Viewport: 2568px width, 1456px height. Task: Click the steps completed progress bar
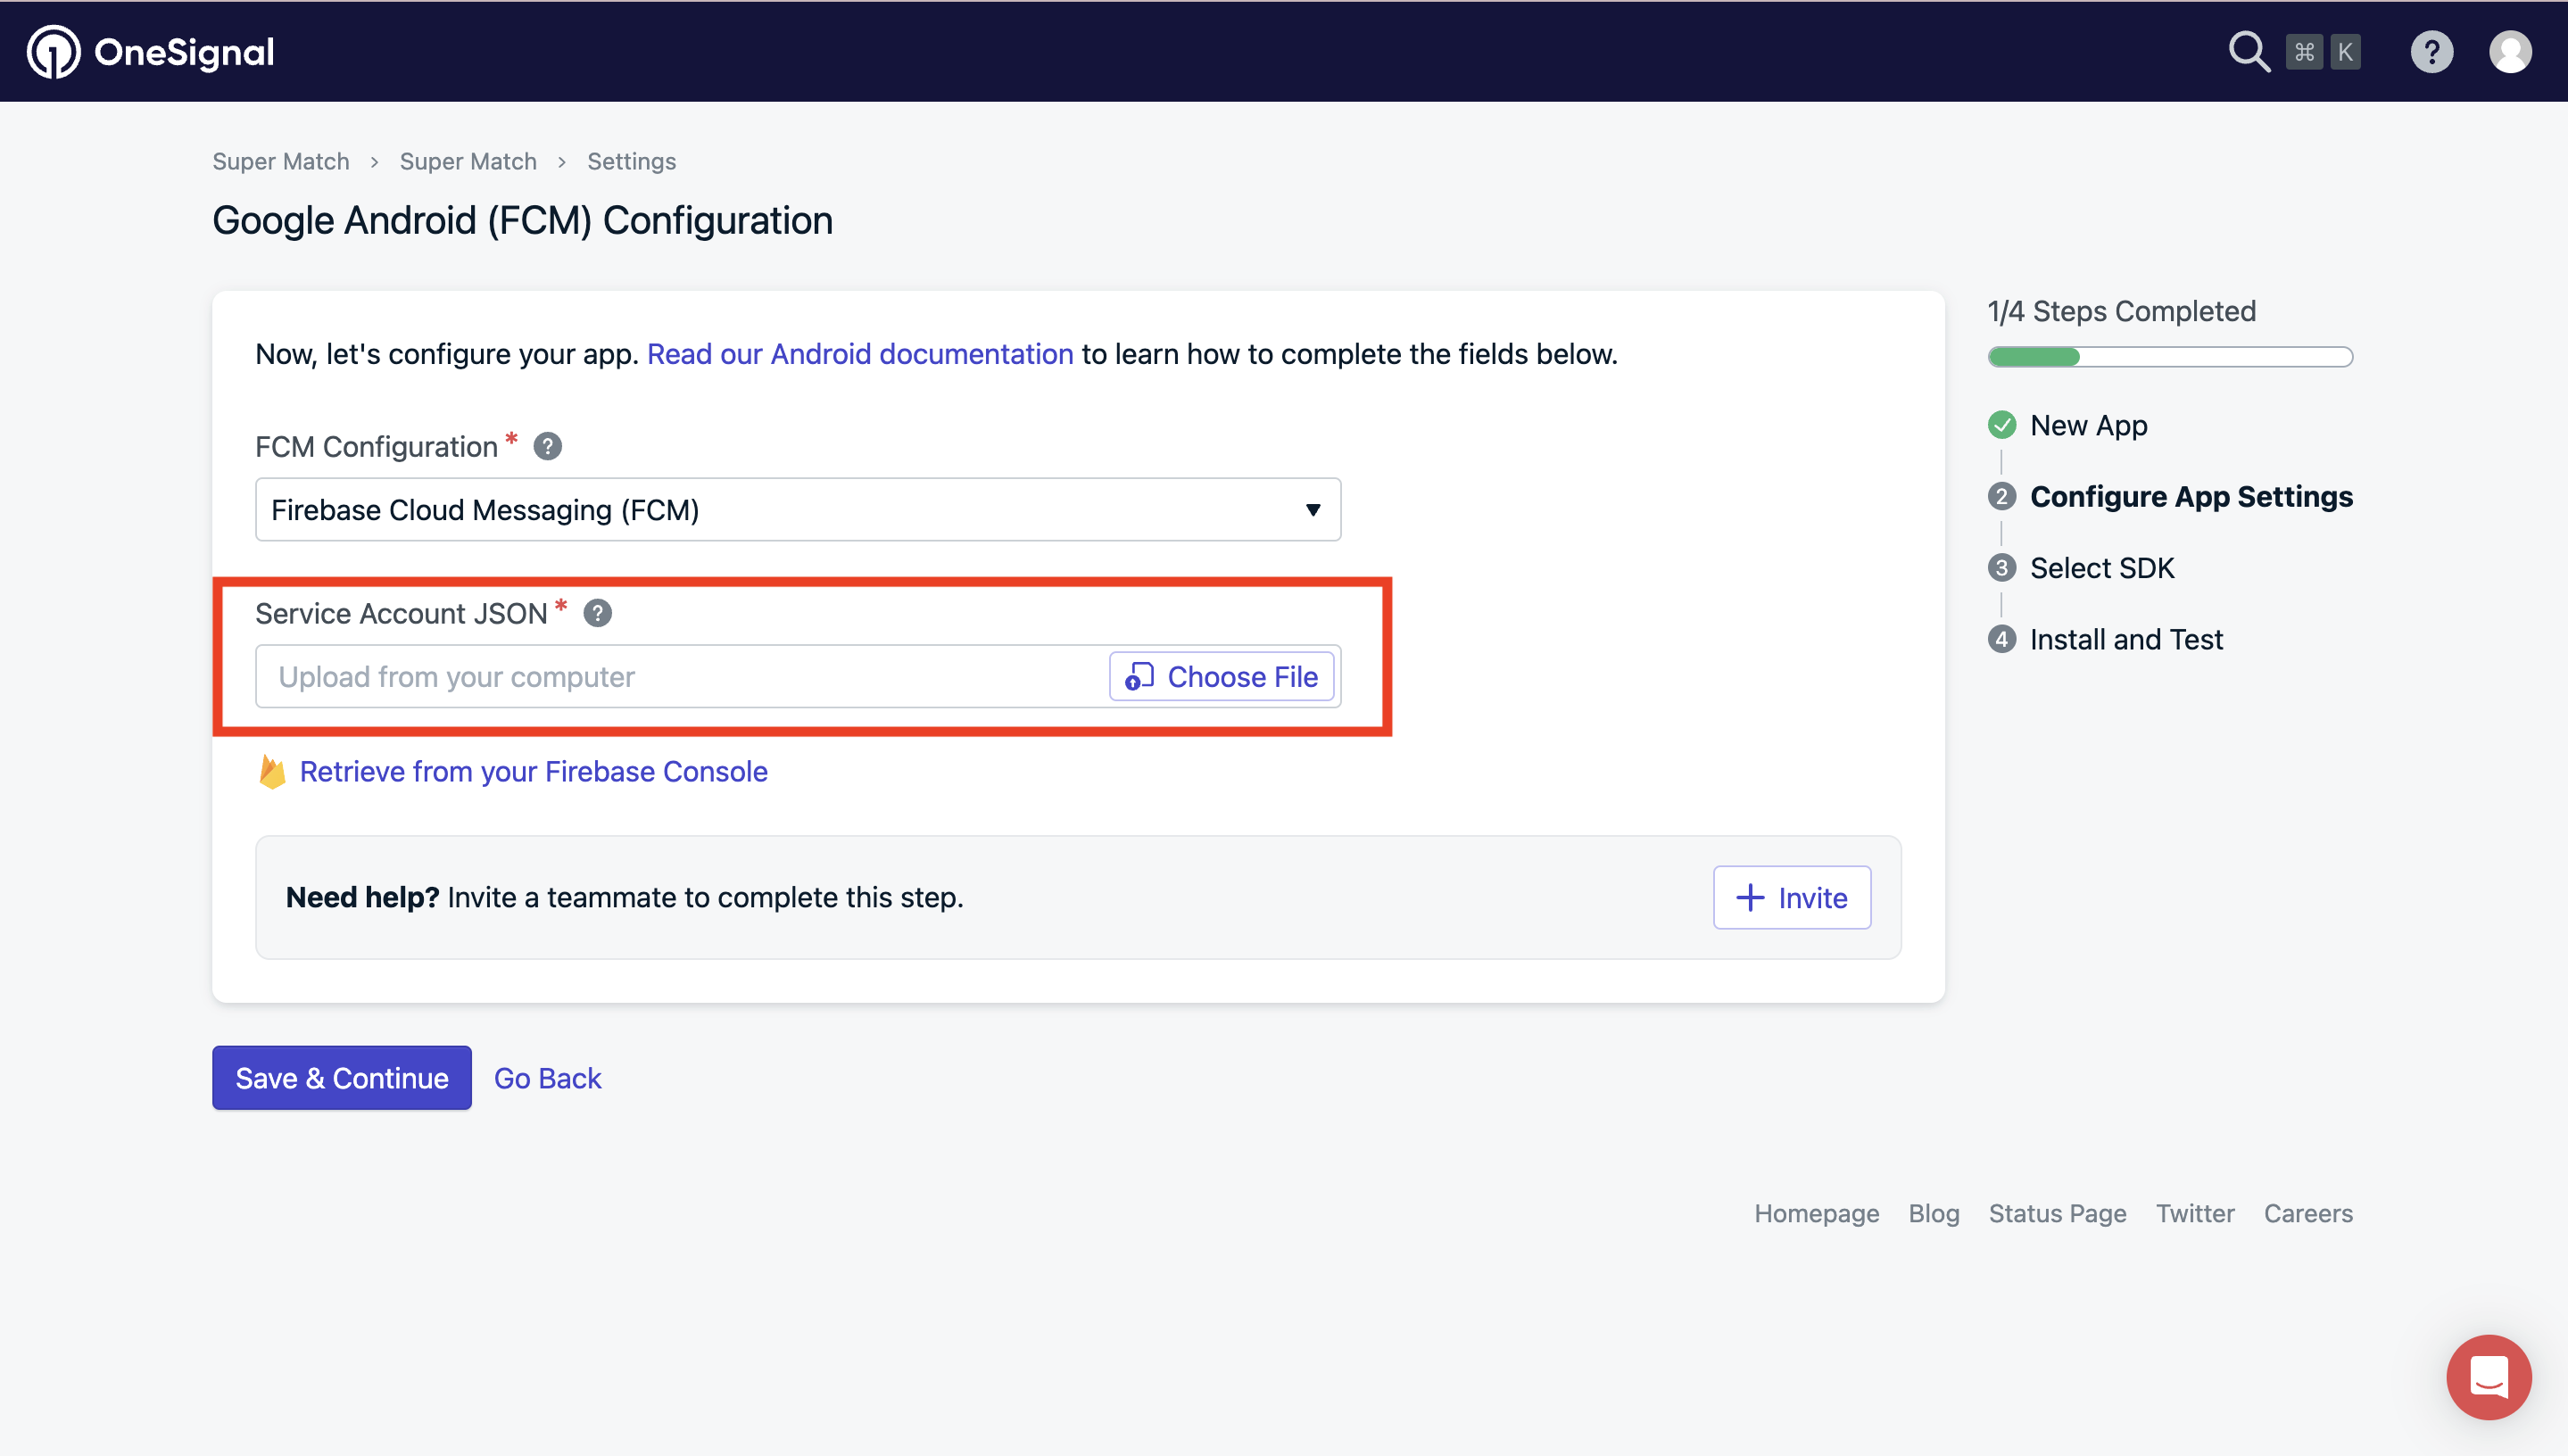[x=2170, y=357]
